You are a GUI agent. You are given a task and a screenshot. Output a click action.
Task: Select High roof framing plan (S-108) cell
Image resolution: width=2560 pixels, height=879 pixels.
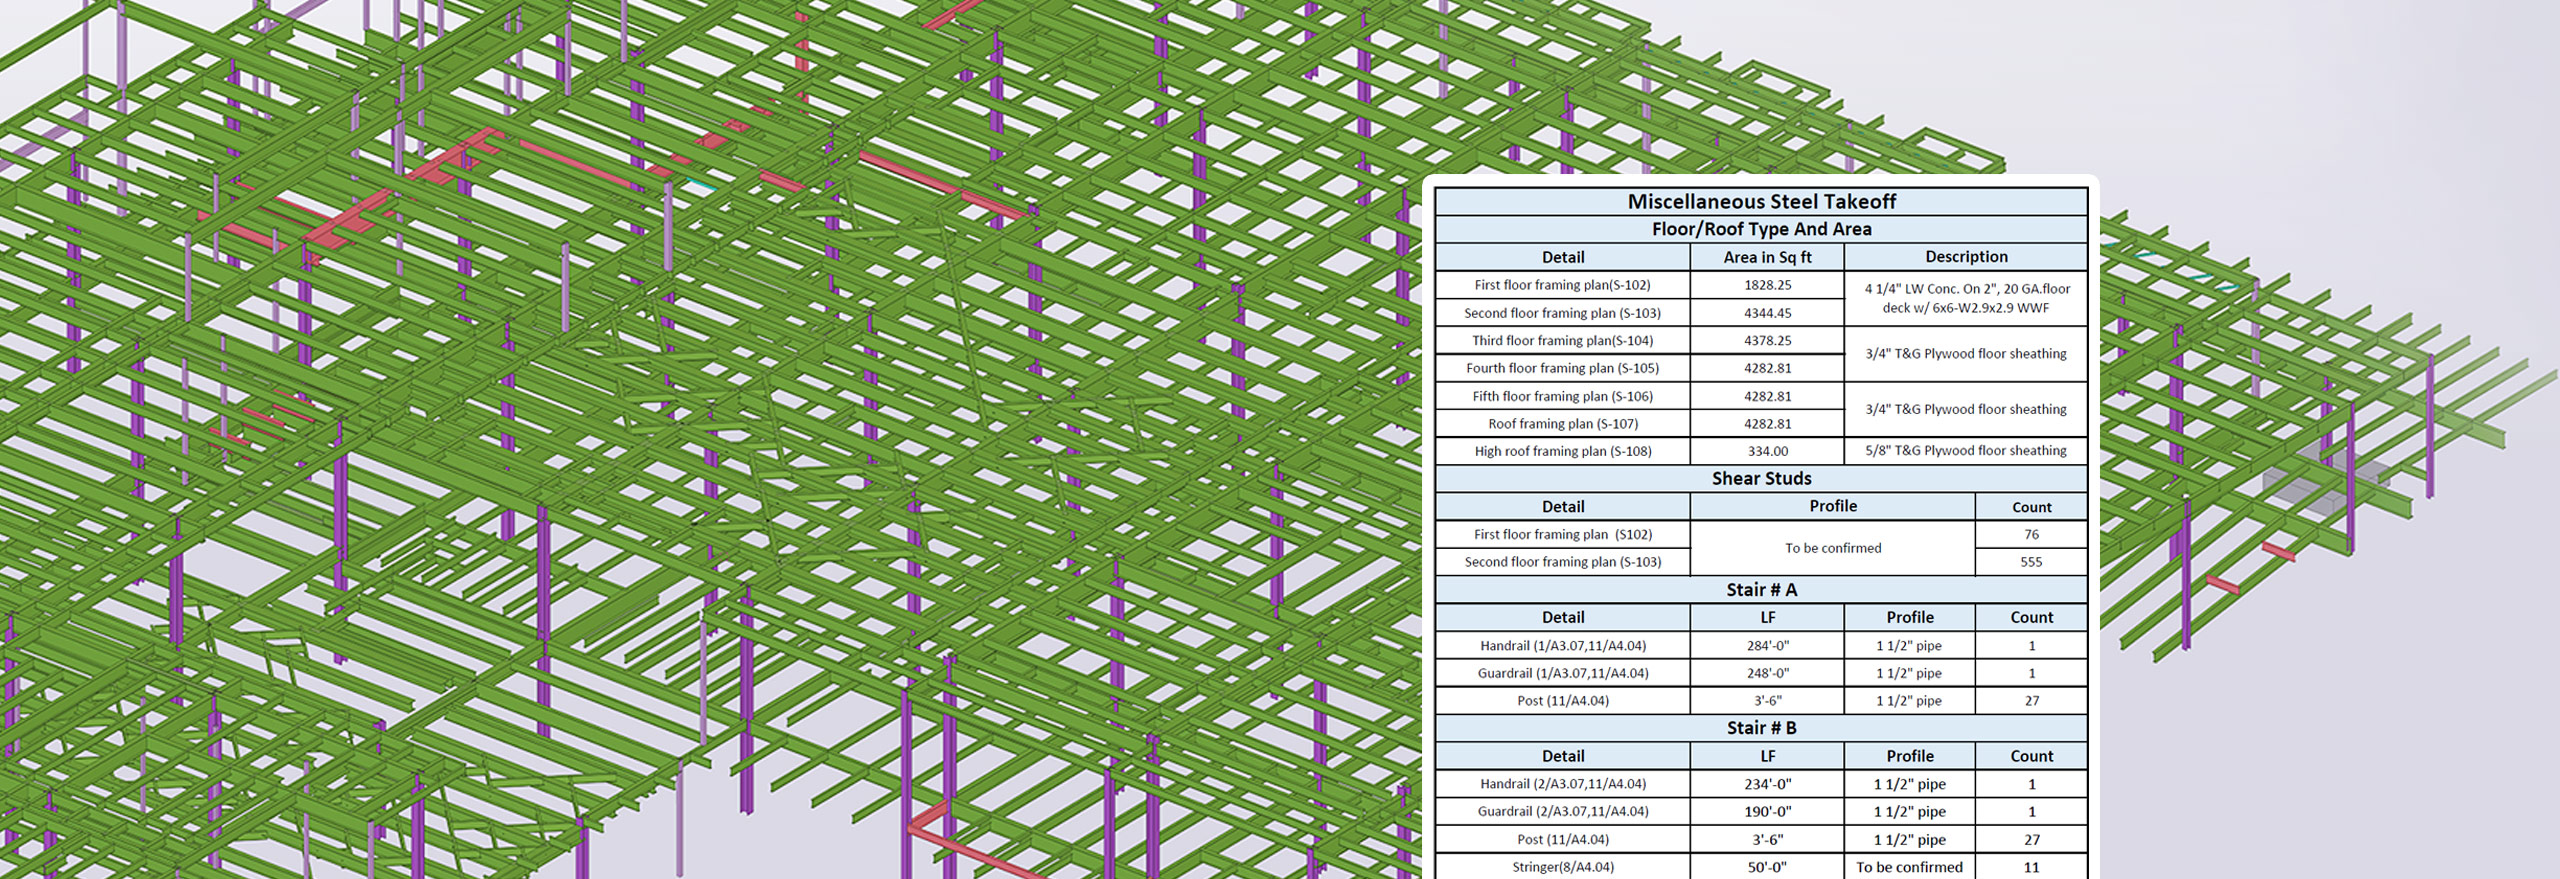tap(1562, 451)
